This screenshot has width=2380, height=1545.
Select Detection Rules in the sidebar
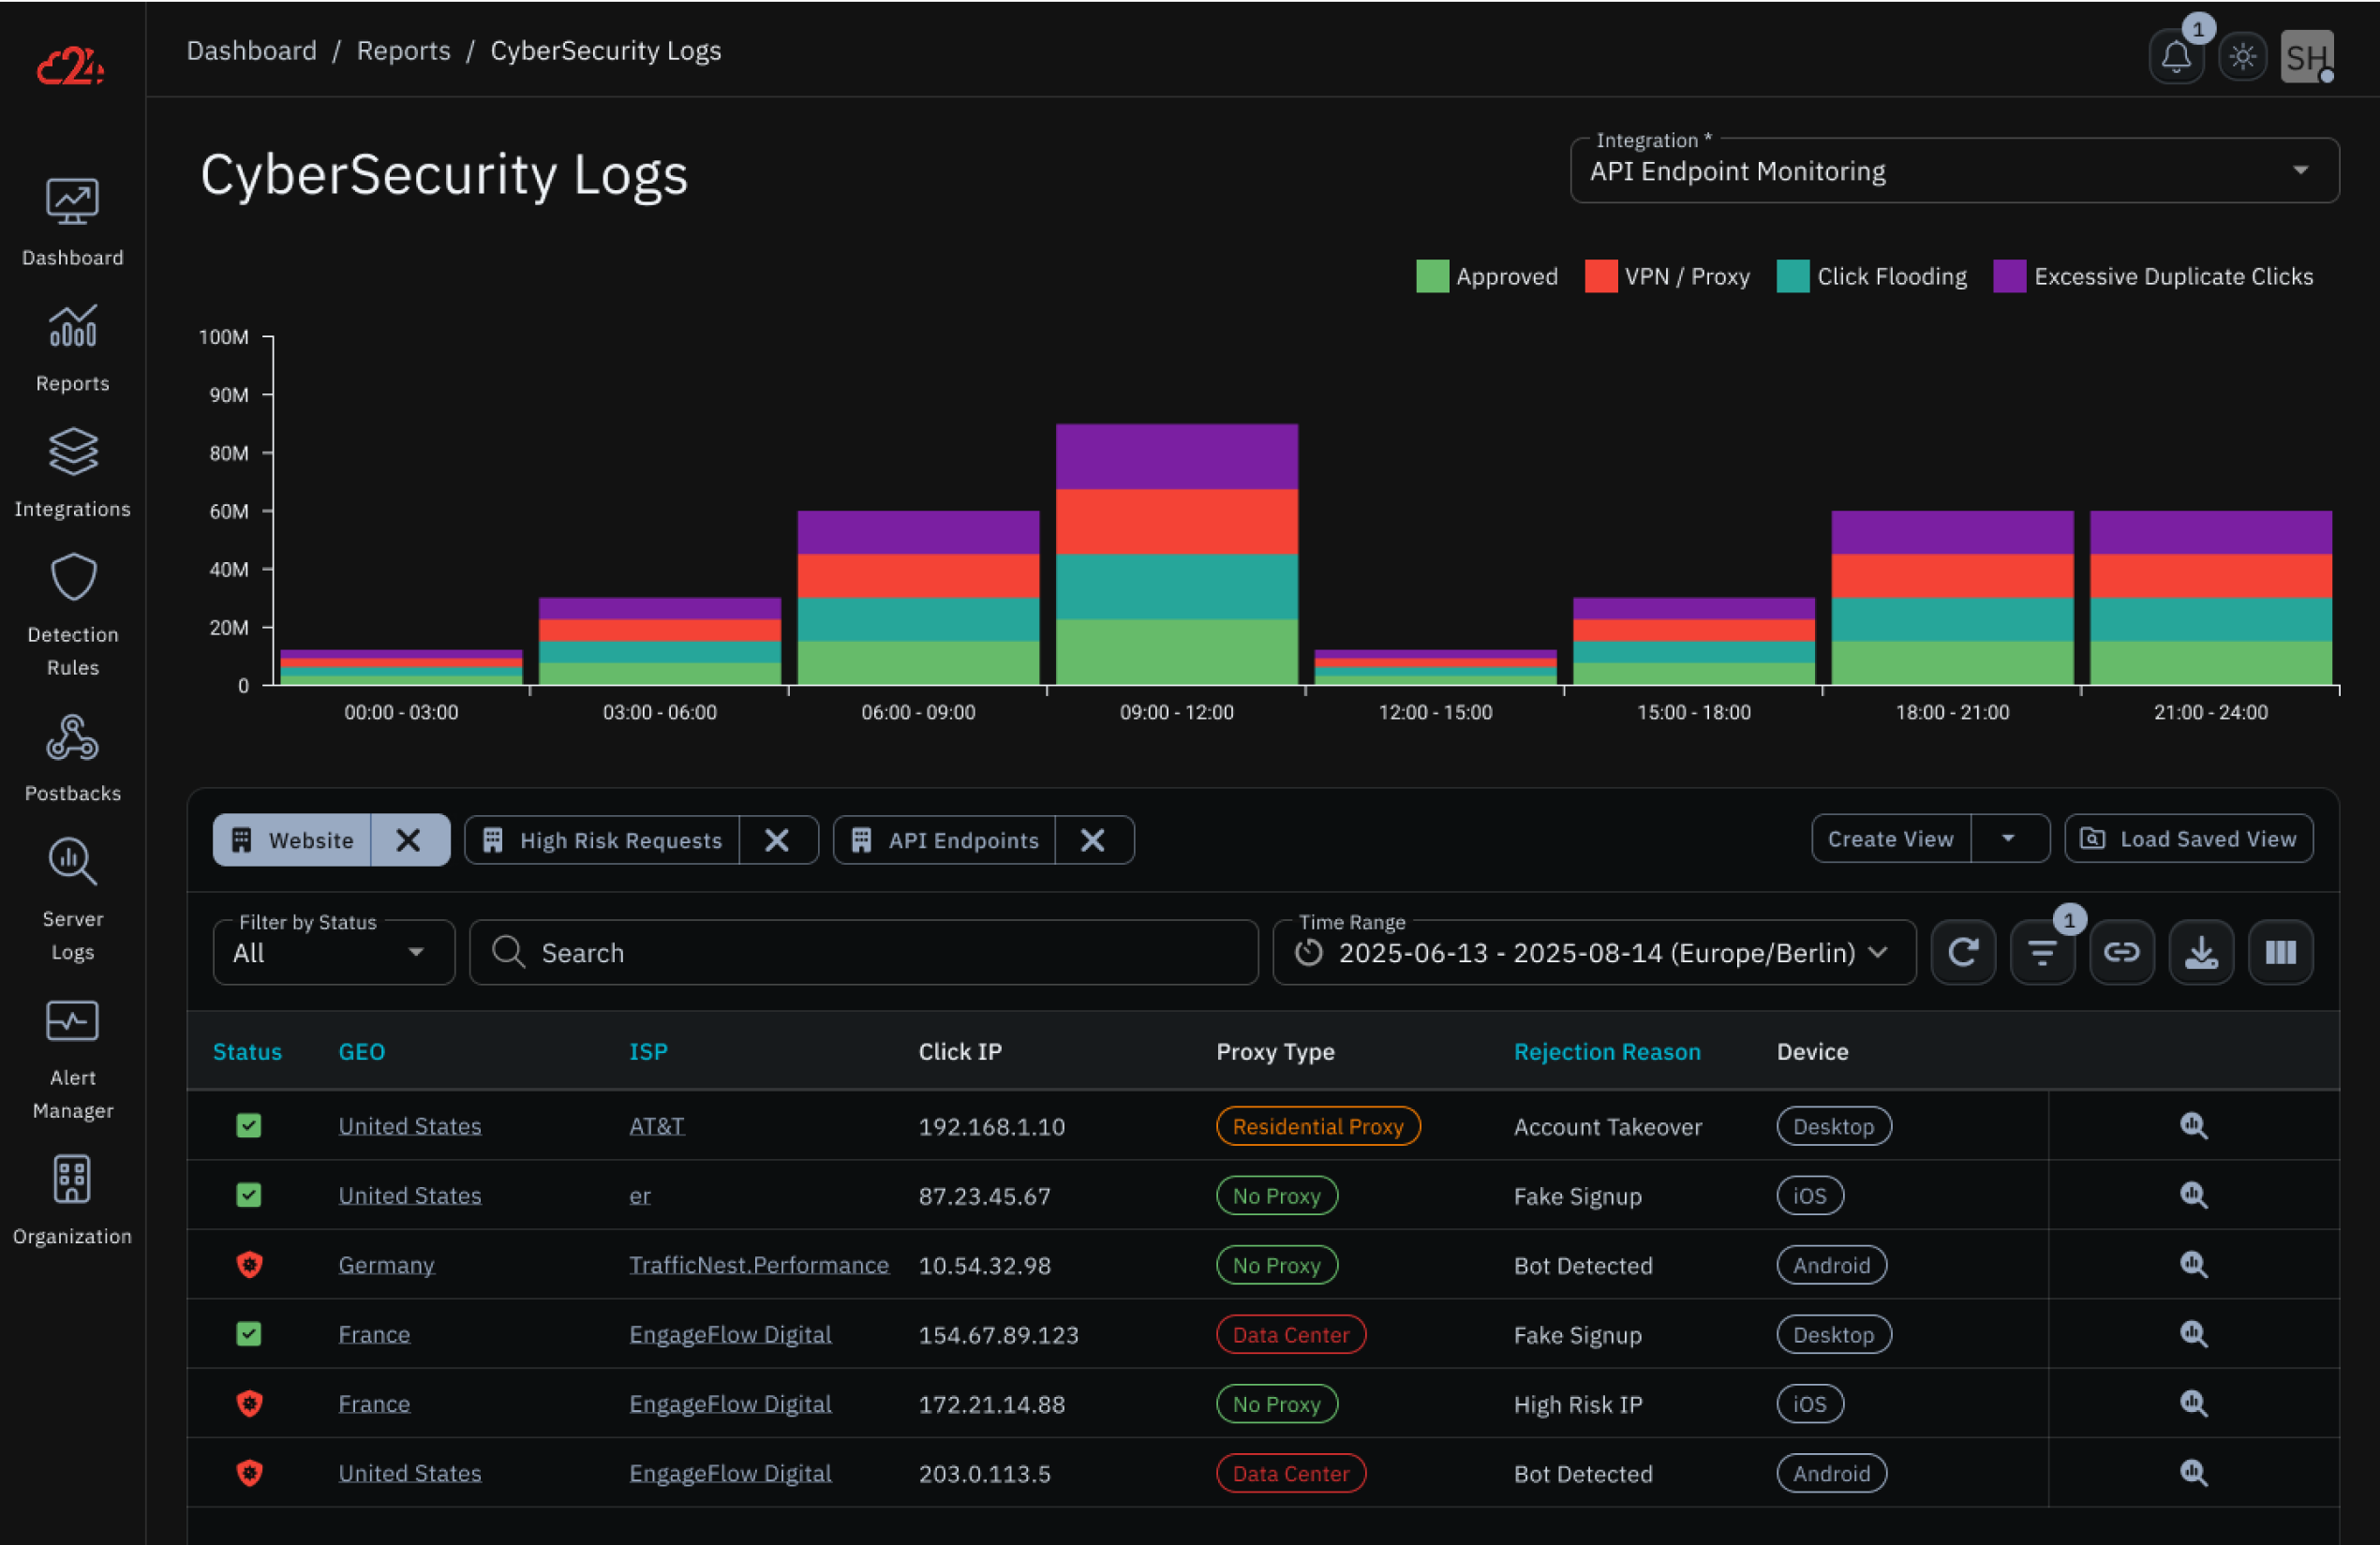coord(72,610)
